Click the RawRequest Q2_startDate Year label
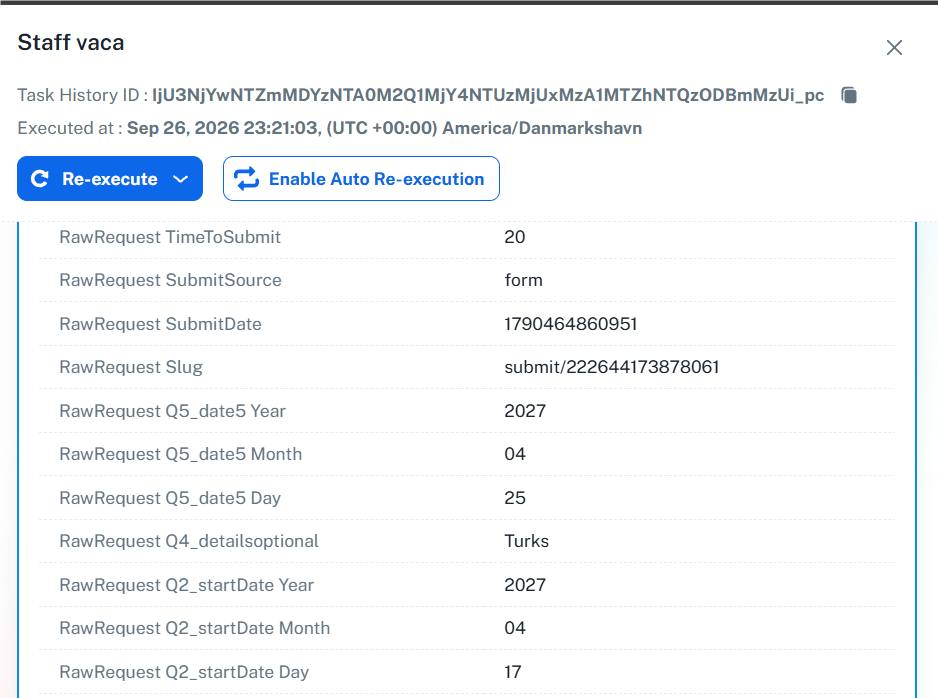This screenshot has height=698, width=938. point(187,585)
